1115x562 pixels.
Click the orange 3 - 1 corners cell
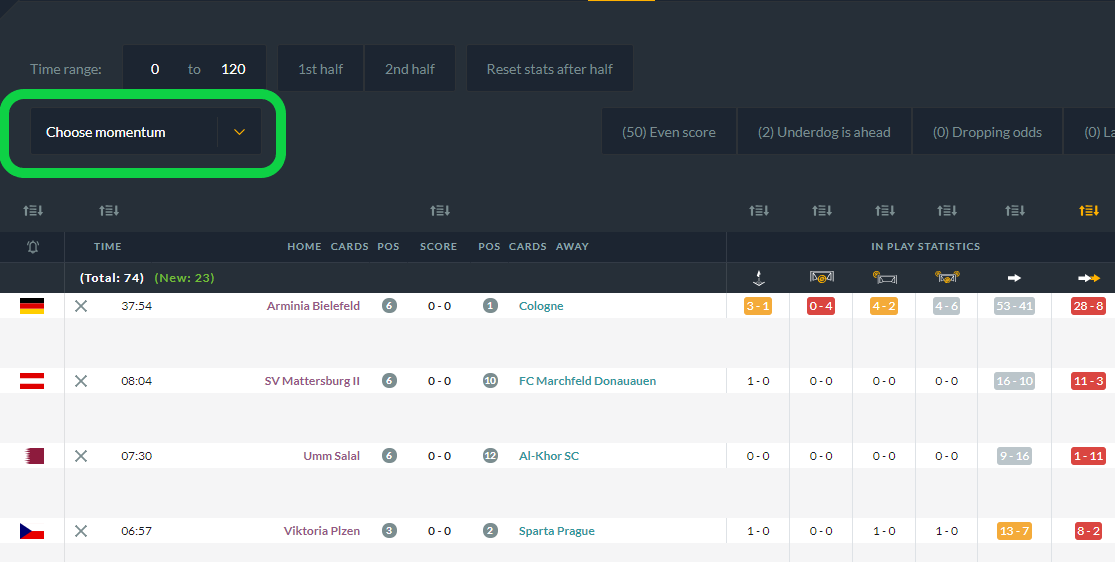click(758, 306)
